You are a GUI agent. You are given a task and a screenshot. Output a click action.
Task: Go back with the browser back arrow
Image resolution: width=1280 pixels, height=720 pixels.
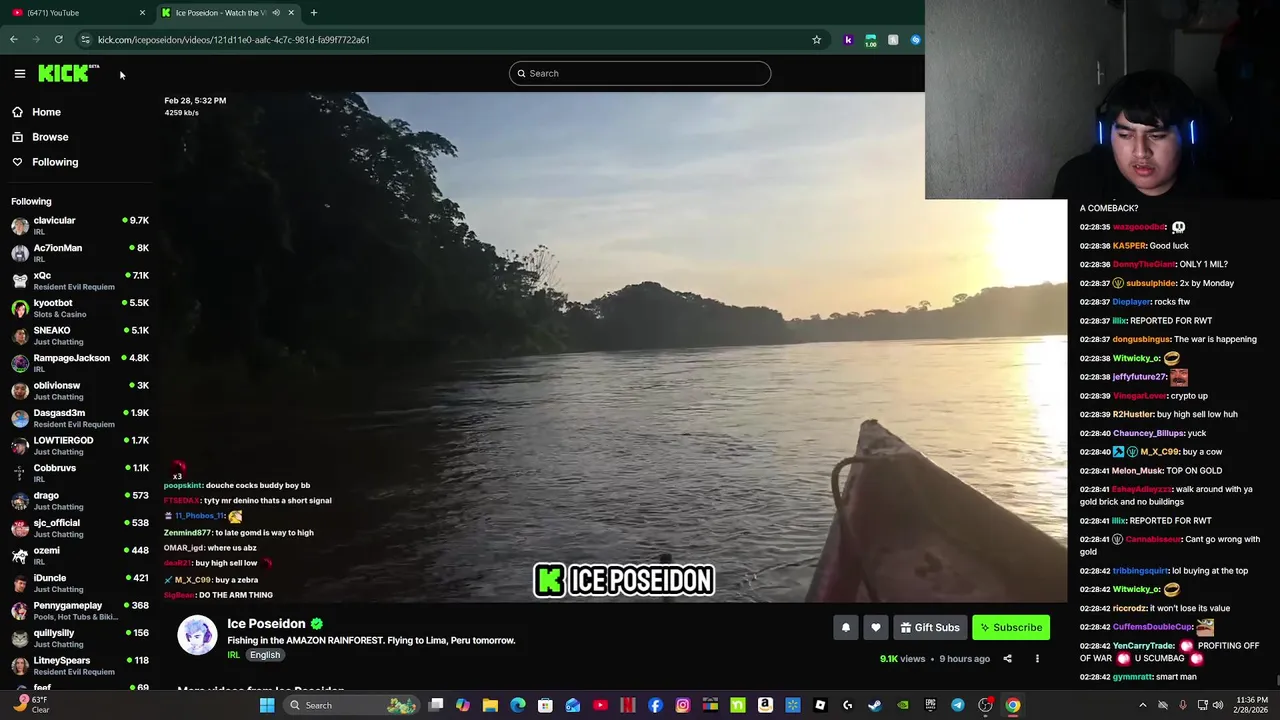(x=14, y=40)
